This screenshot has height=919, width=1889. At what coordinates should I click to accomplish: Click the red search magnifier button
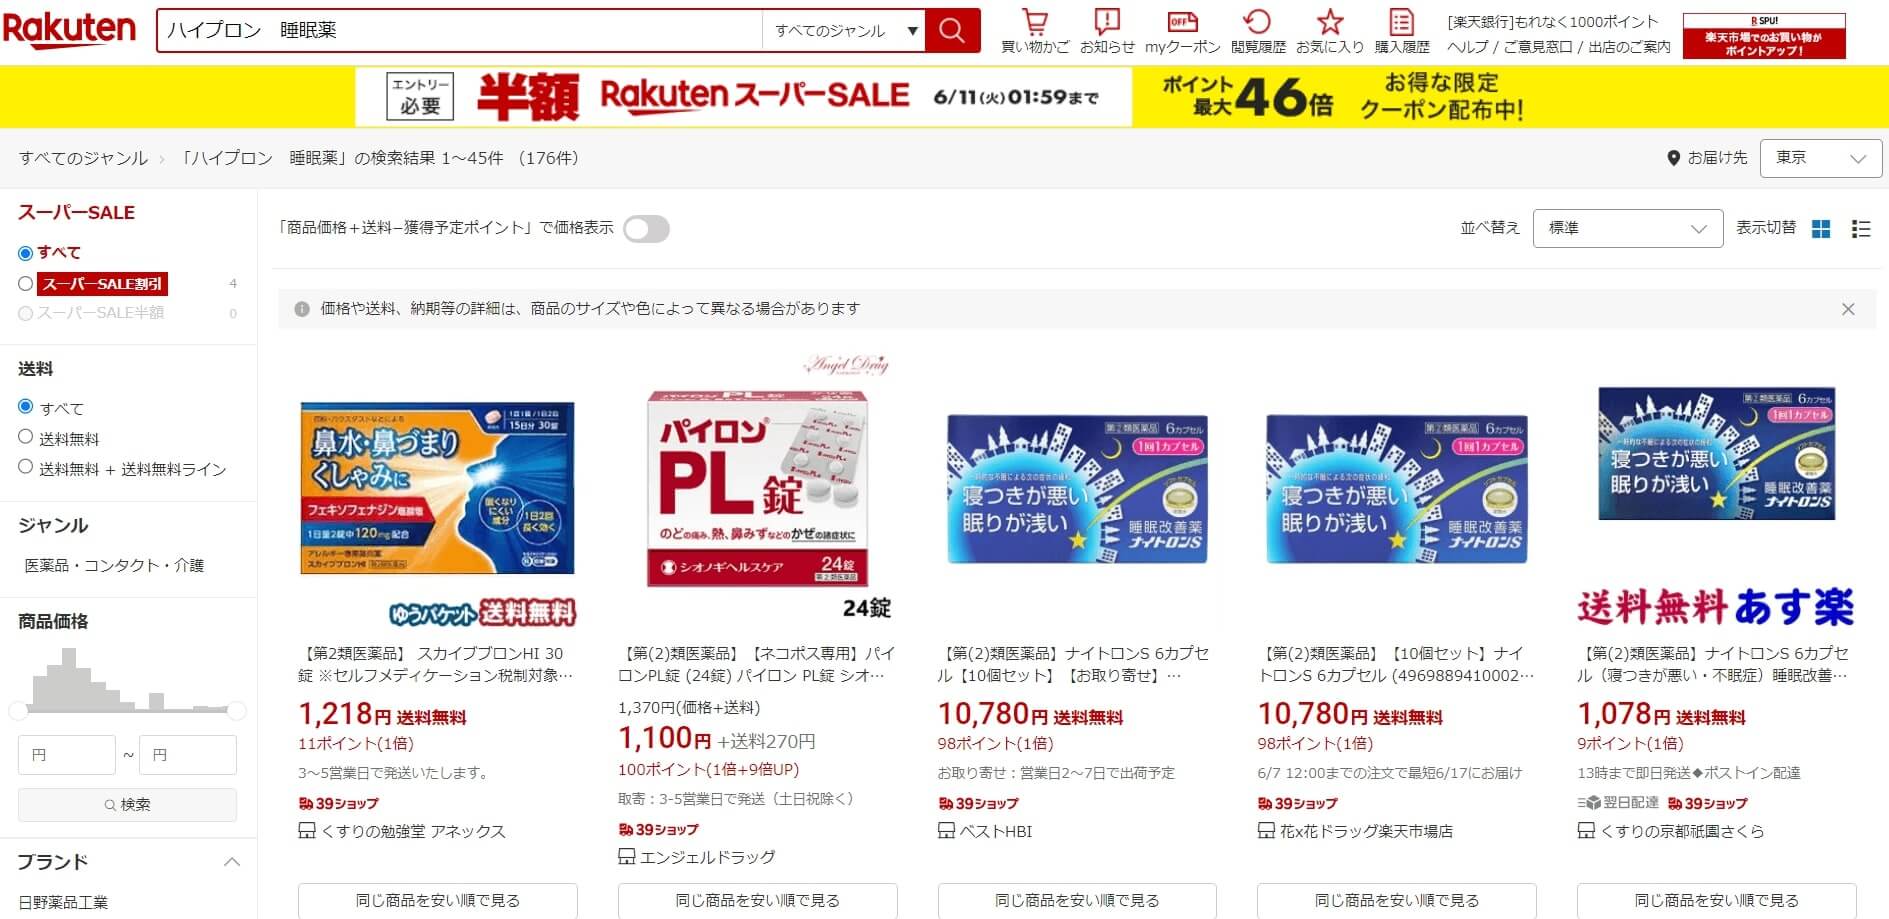952,31
